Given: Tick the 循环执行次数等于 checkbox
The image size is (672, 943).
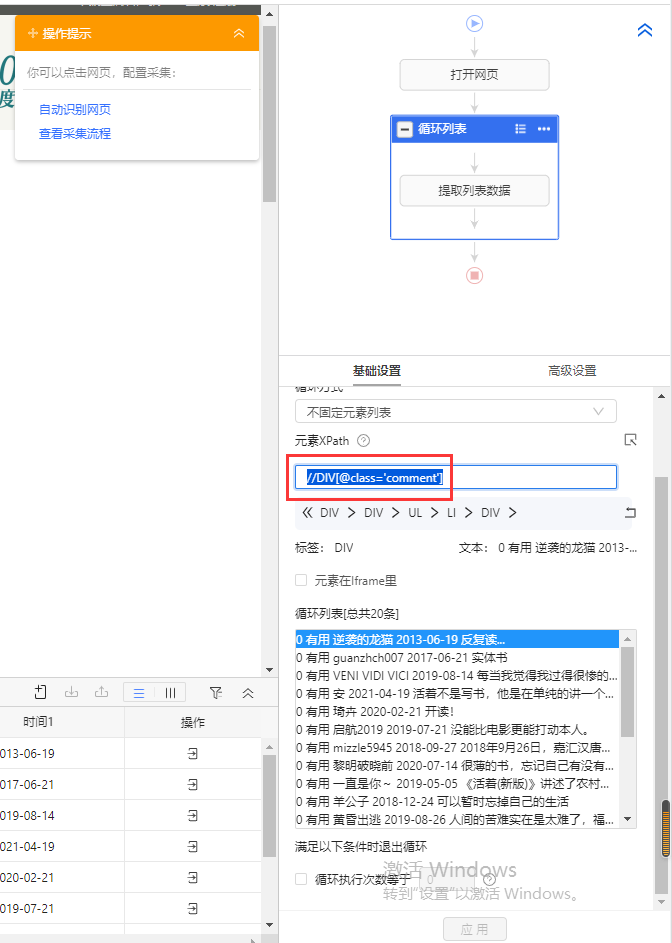Looking at the screenshot, I should (301, 880).
